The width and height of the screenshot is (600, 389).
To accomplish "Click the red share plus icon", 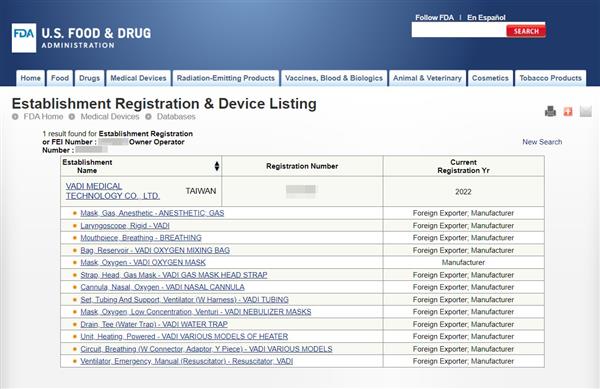I will click(x=568, y=111).
